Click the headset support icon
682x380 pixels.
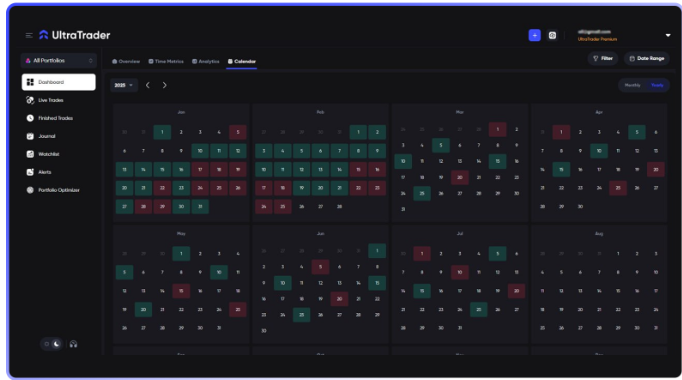pyautogui.click(x=74, y=344)
